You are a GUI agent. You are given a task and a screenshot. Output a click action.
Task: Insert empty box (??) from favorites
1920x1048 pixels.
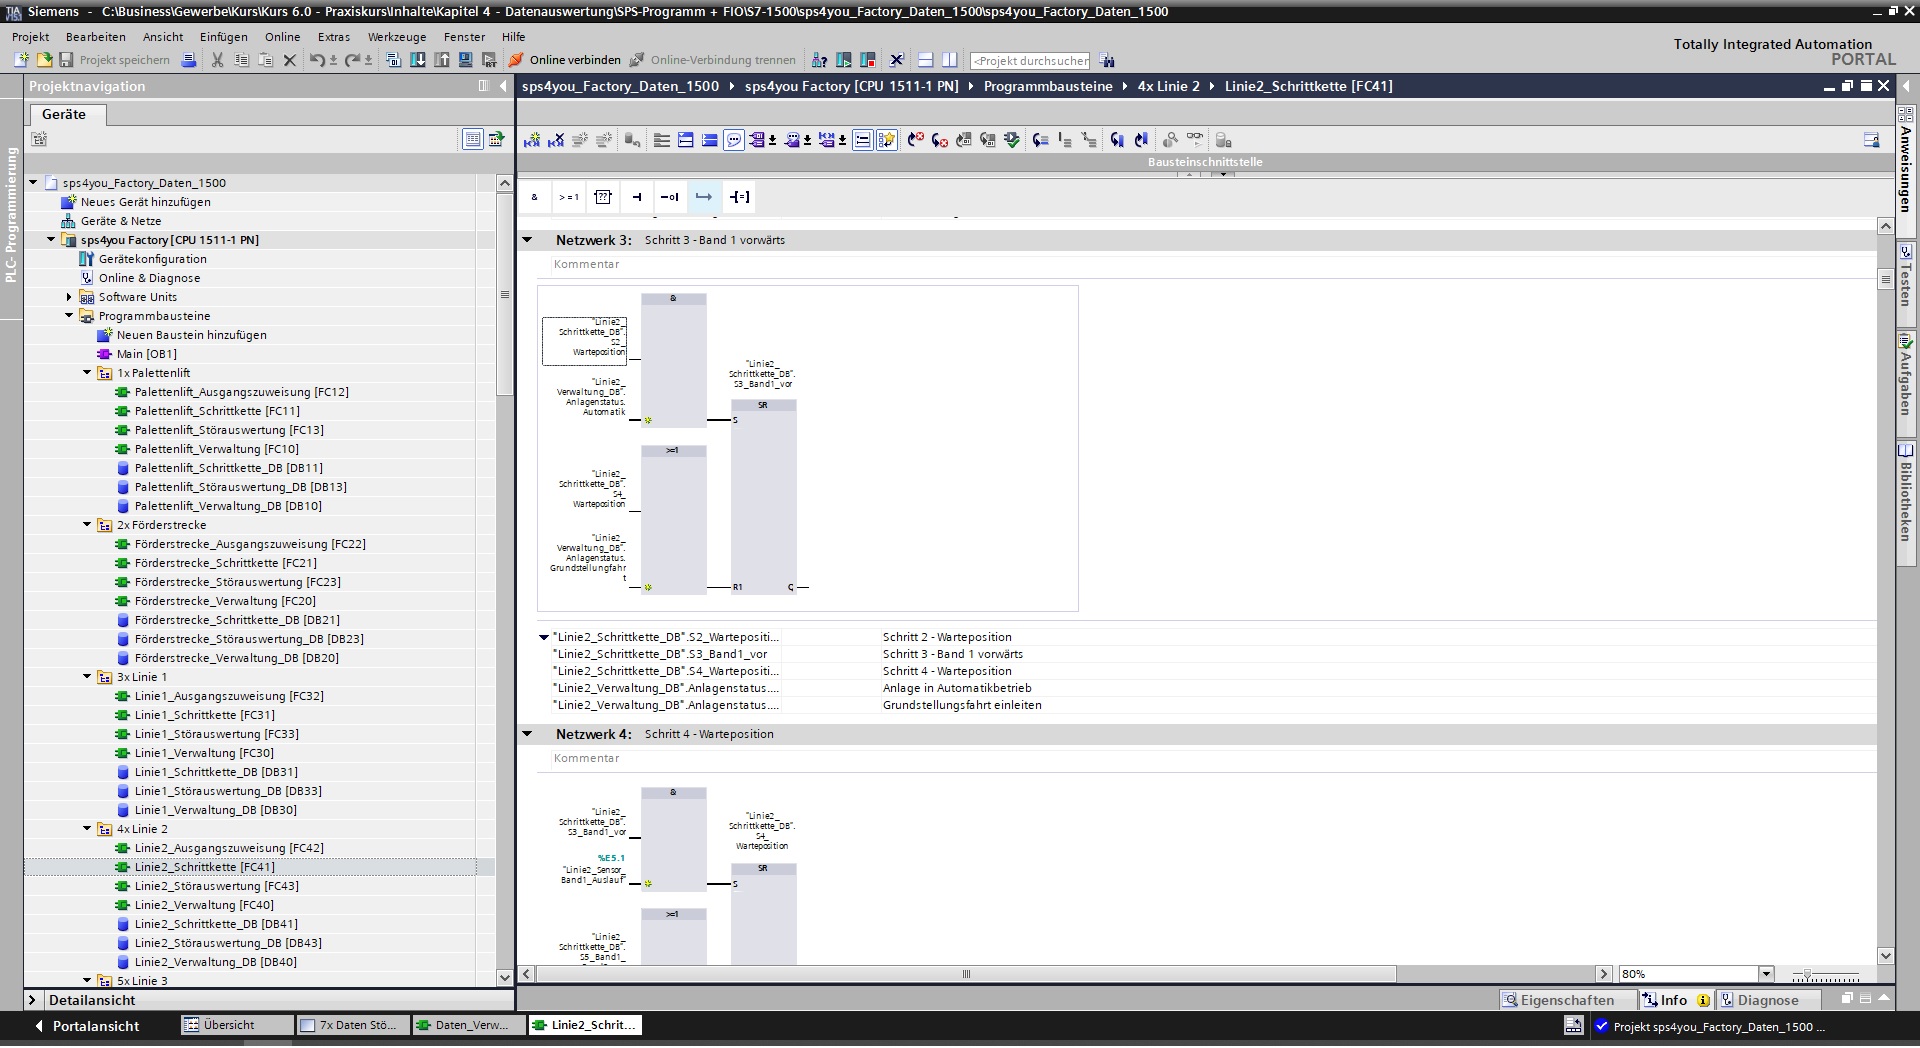tap(603, 197)
